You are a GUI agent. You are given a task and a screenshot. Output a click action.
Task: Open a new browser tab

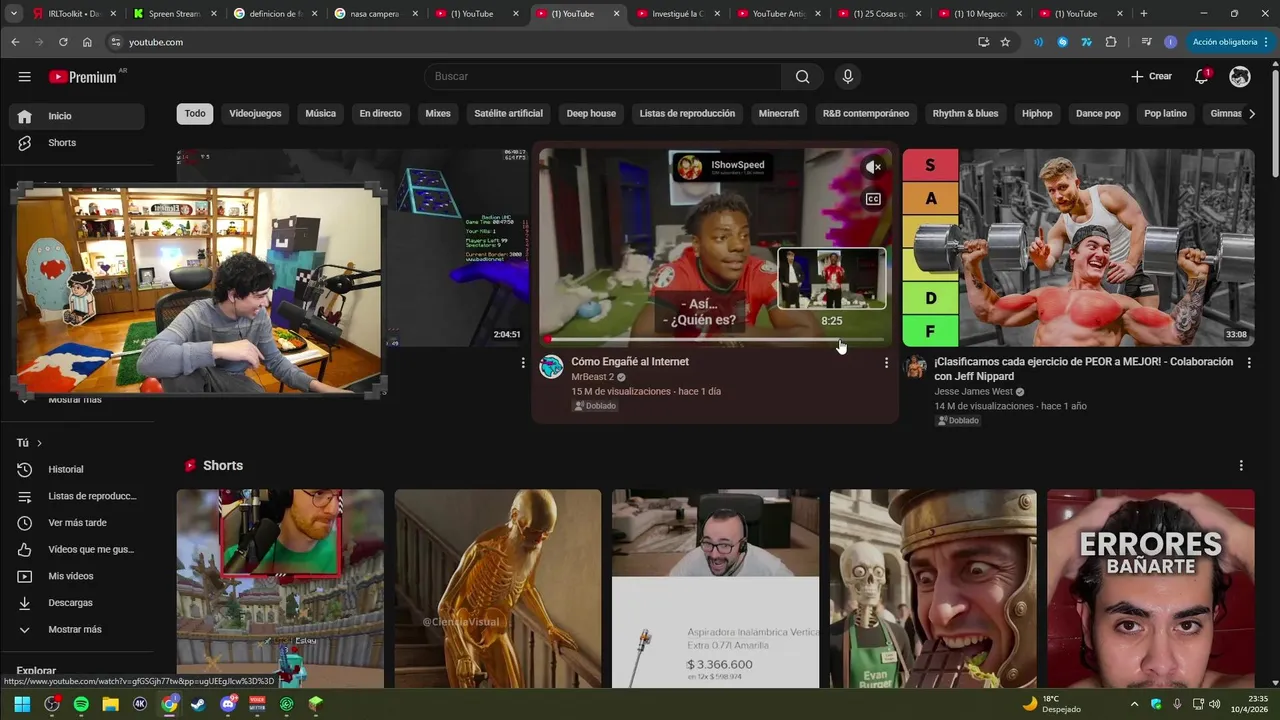click(1144, 14)
